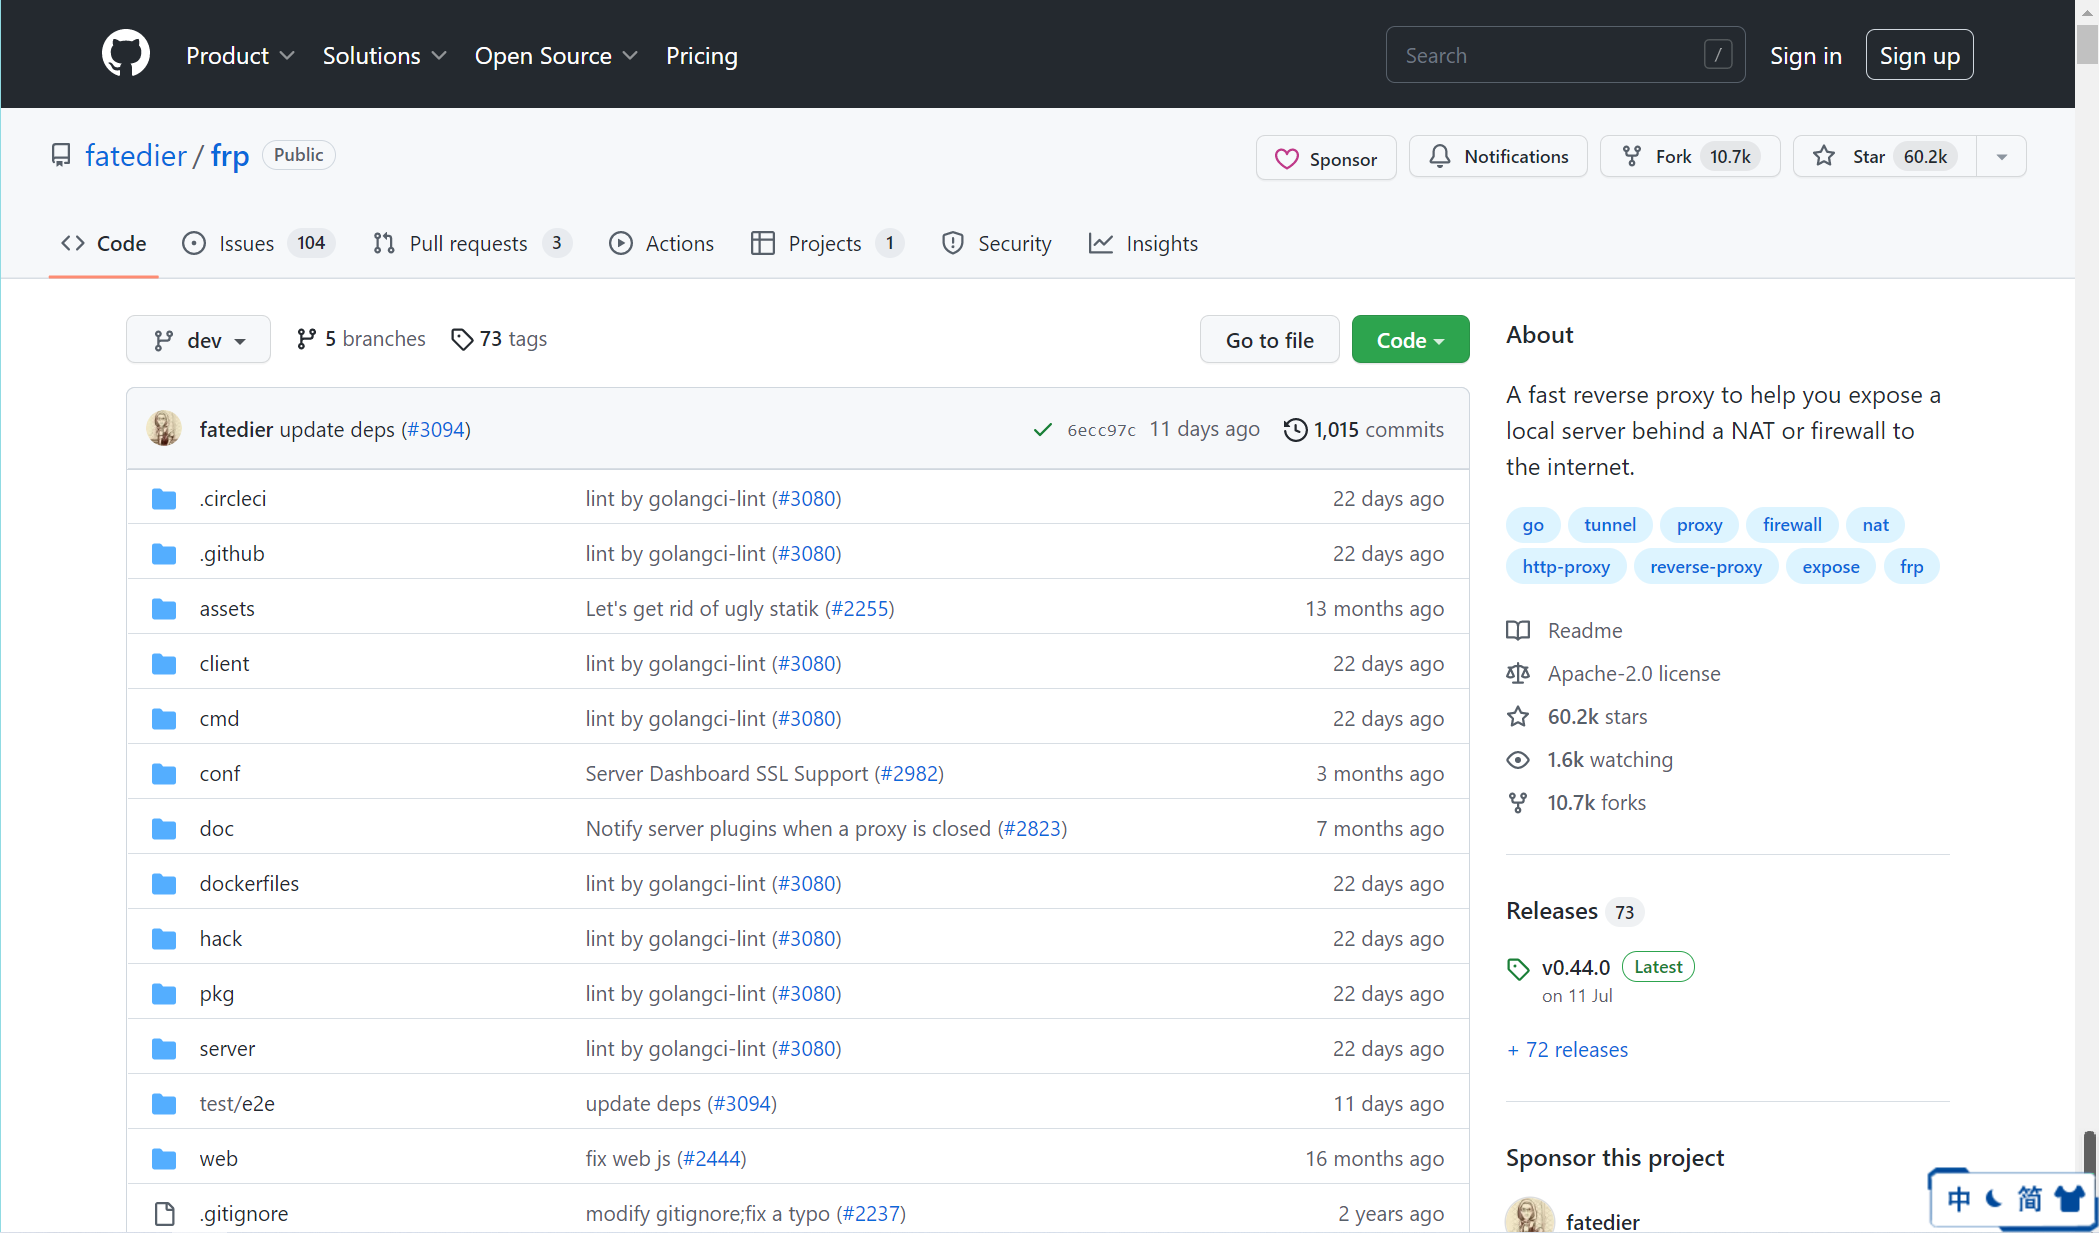This screenshot has height=1233, width=2099.
Task: Click the cmd folder icon
Action: [164, 718]
